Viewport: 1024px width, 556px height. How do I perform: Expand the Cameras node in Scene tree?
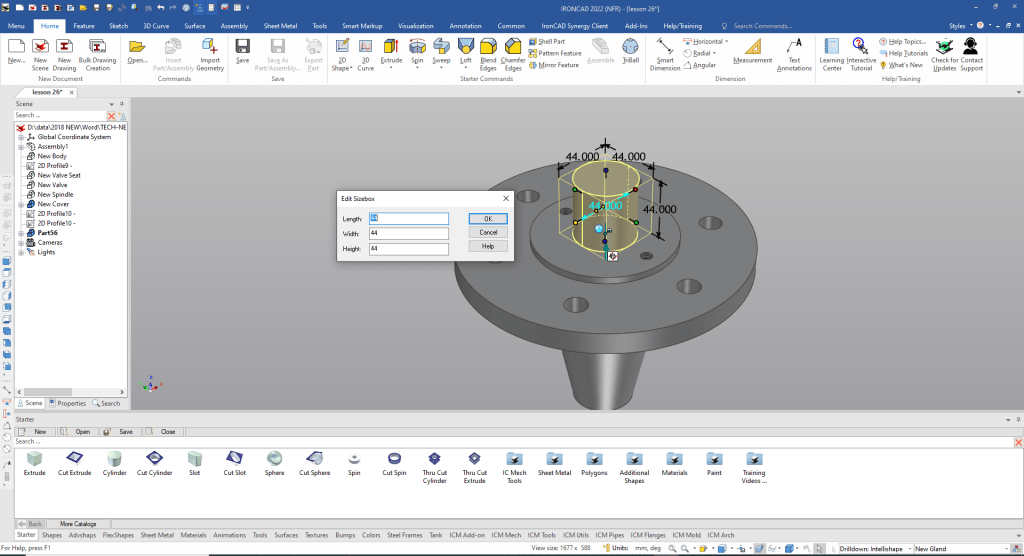[x=21, y=242]
